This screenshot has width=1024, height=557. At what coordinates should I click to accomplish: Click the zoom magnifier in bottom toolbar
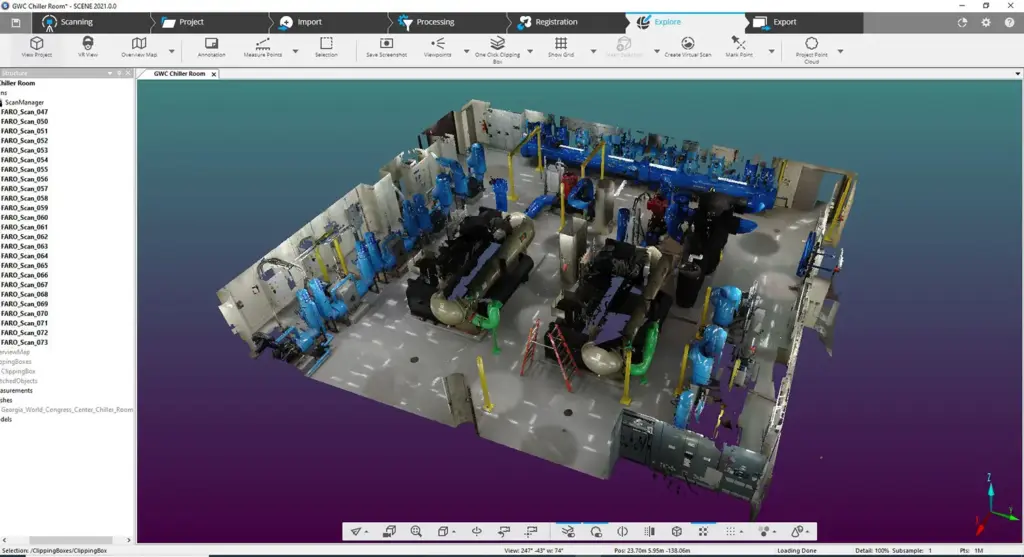(416, 531)
